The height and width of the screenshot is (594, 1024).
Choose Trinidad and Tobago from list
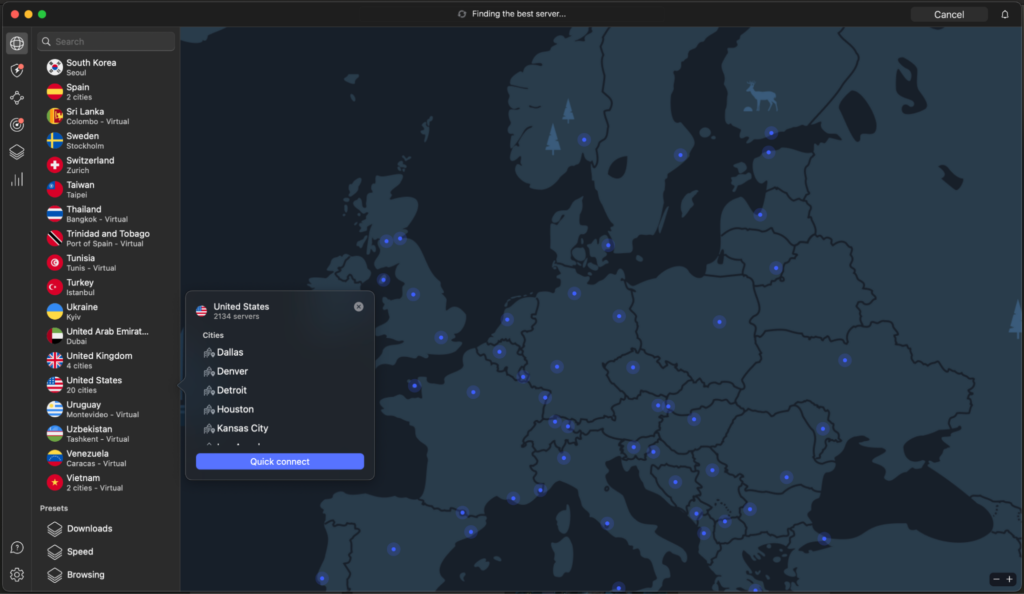point(108,238)
